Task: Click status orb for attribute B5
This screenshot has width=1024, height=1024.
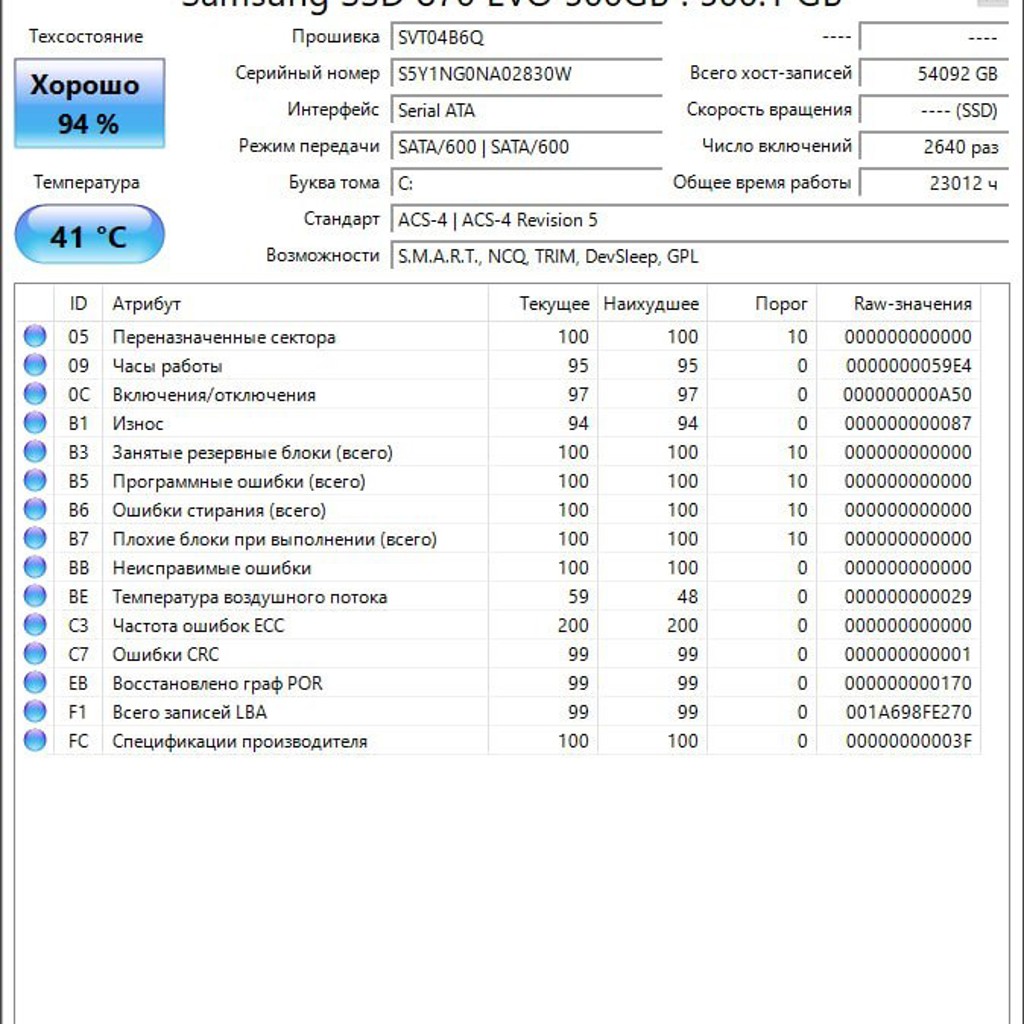Action: coord(35,481)
